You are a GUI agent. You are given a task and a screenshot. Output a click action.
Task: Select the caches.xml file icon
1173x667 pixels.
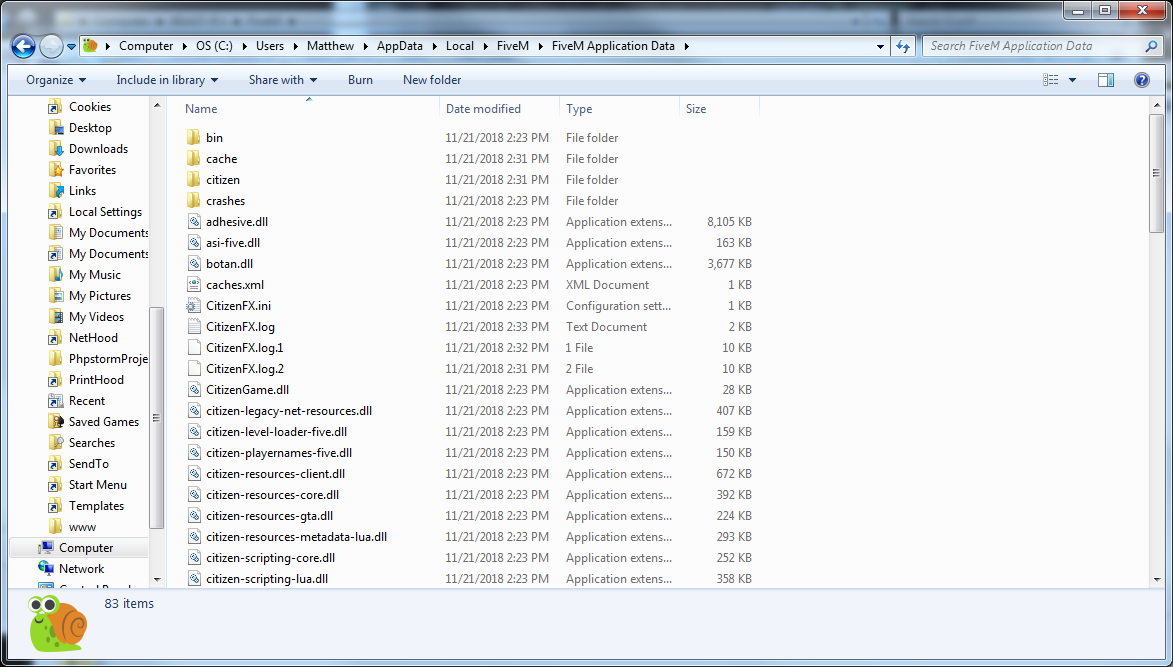click(x=194, y=284)
